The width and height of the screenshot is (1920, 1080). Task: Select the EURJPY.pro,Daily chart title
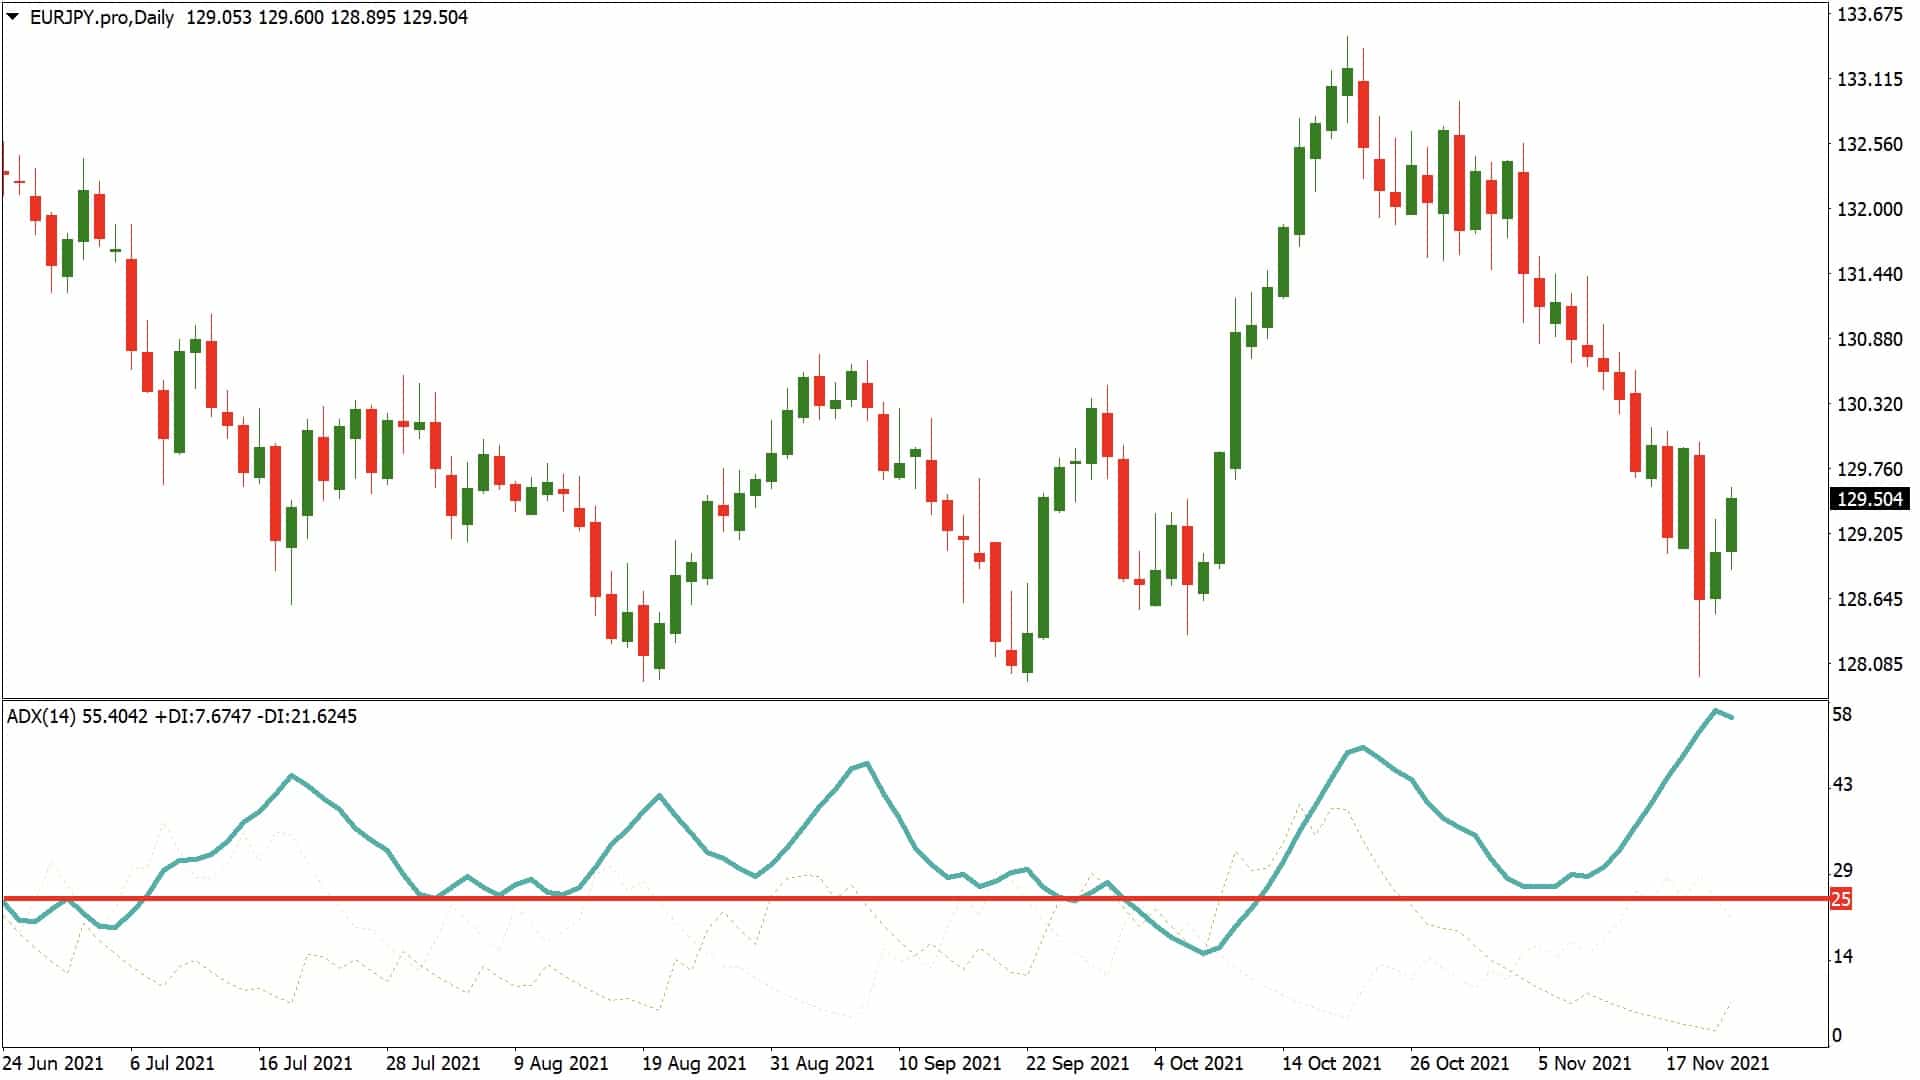[100, 16]
